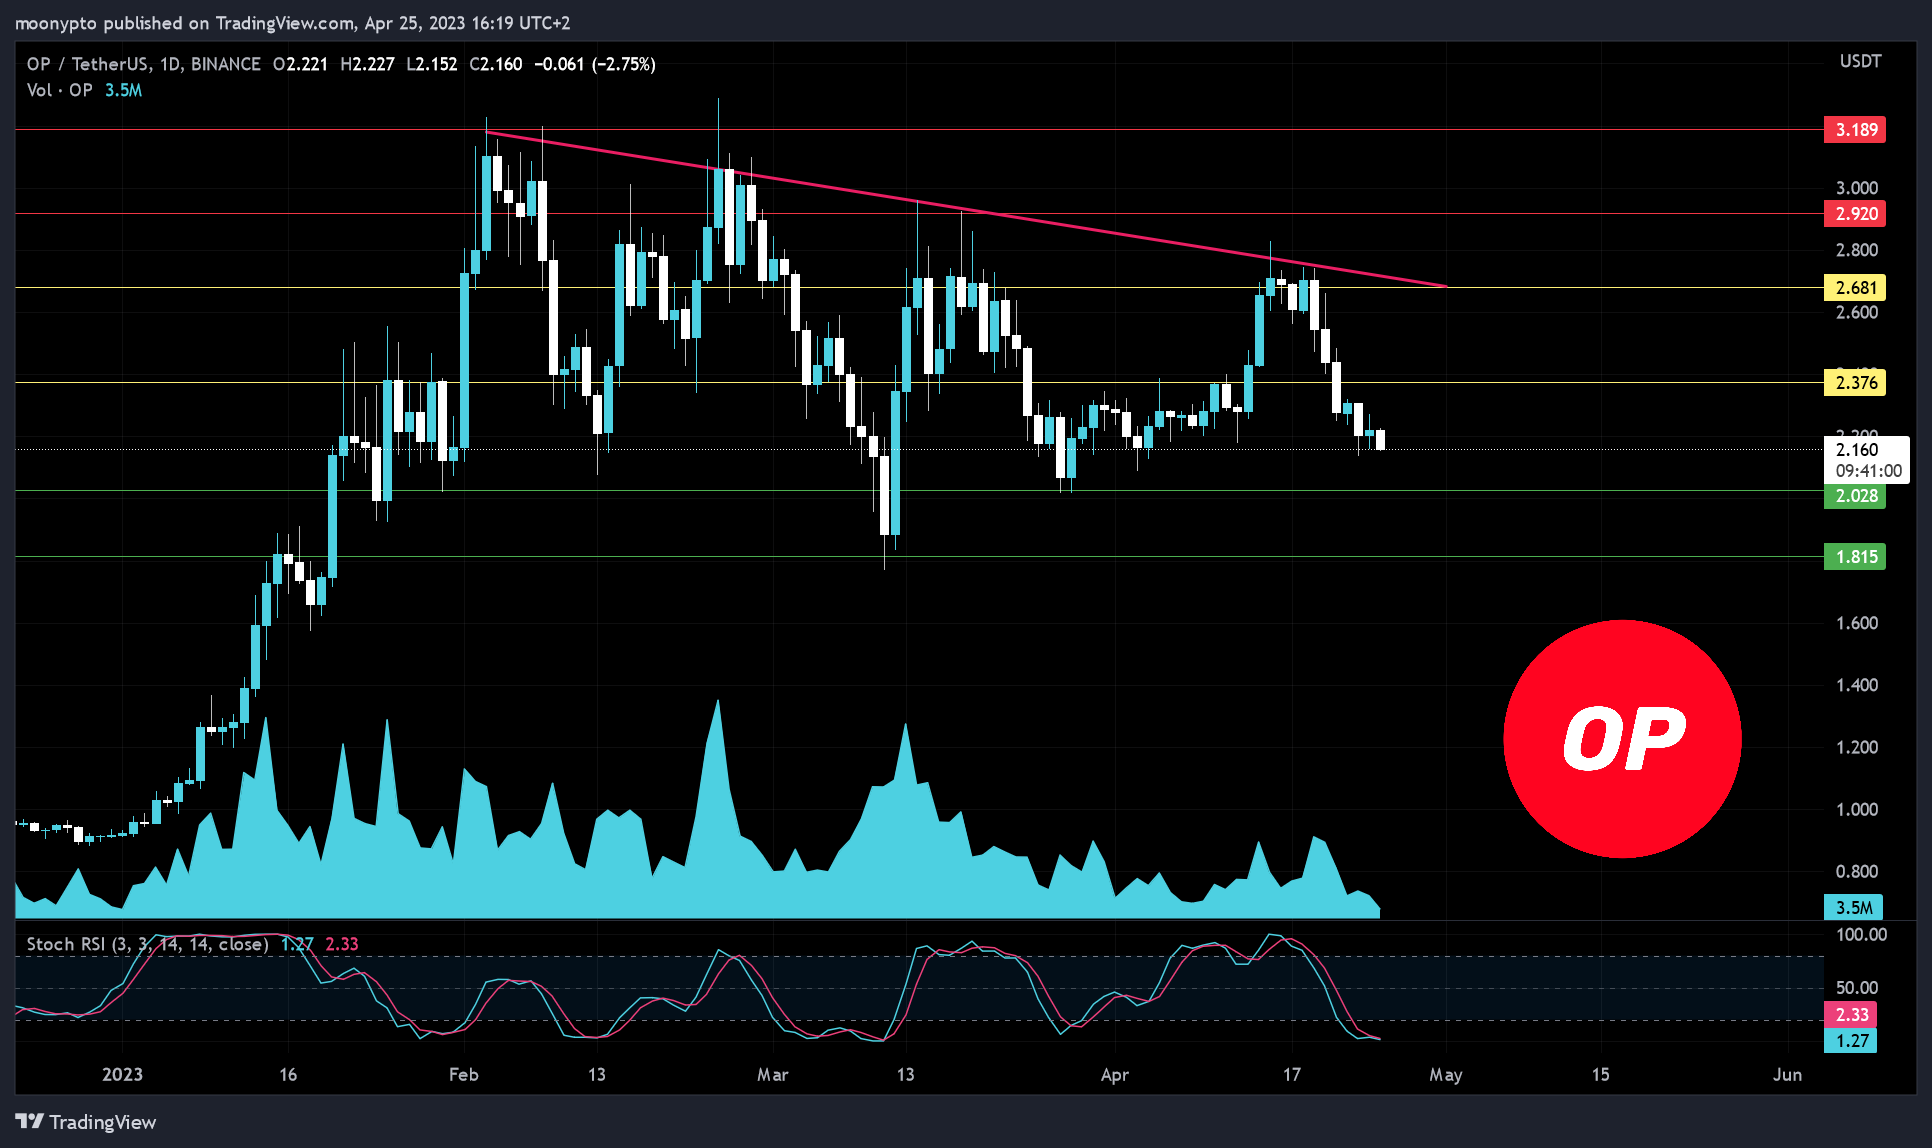Click the Jun date on time axis
Viewport: 1932px width, 1148px height.
(x=1787, y=1075)
